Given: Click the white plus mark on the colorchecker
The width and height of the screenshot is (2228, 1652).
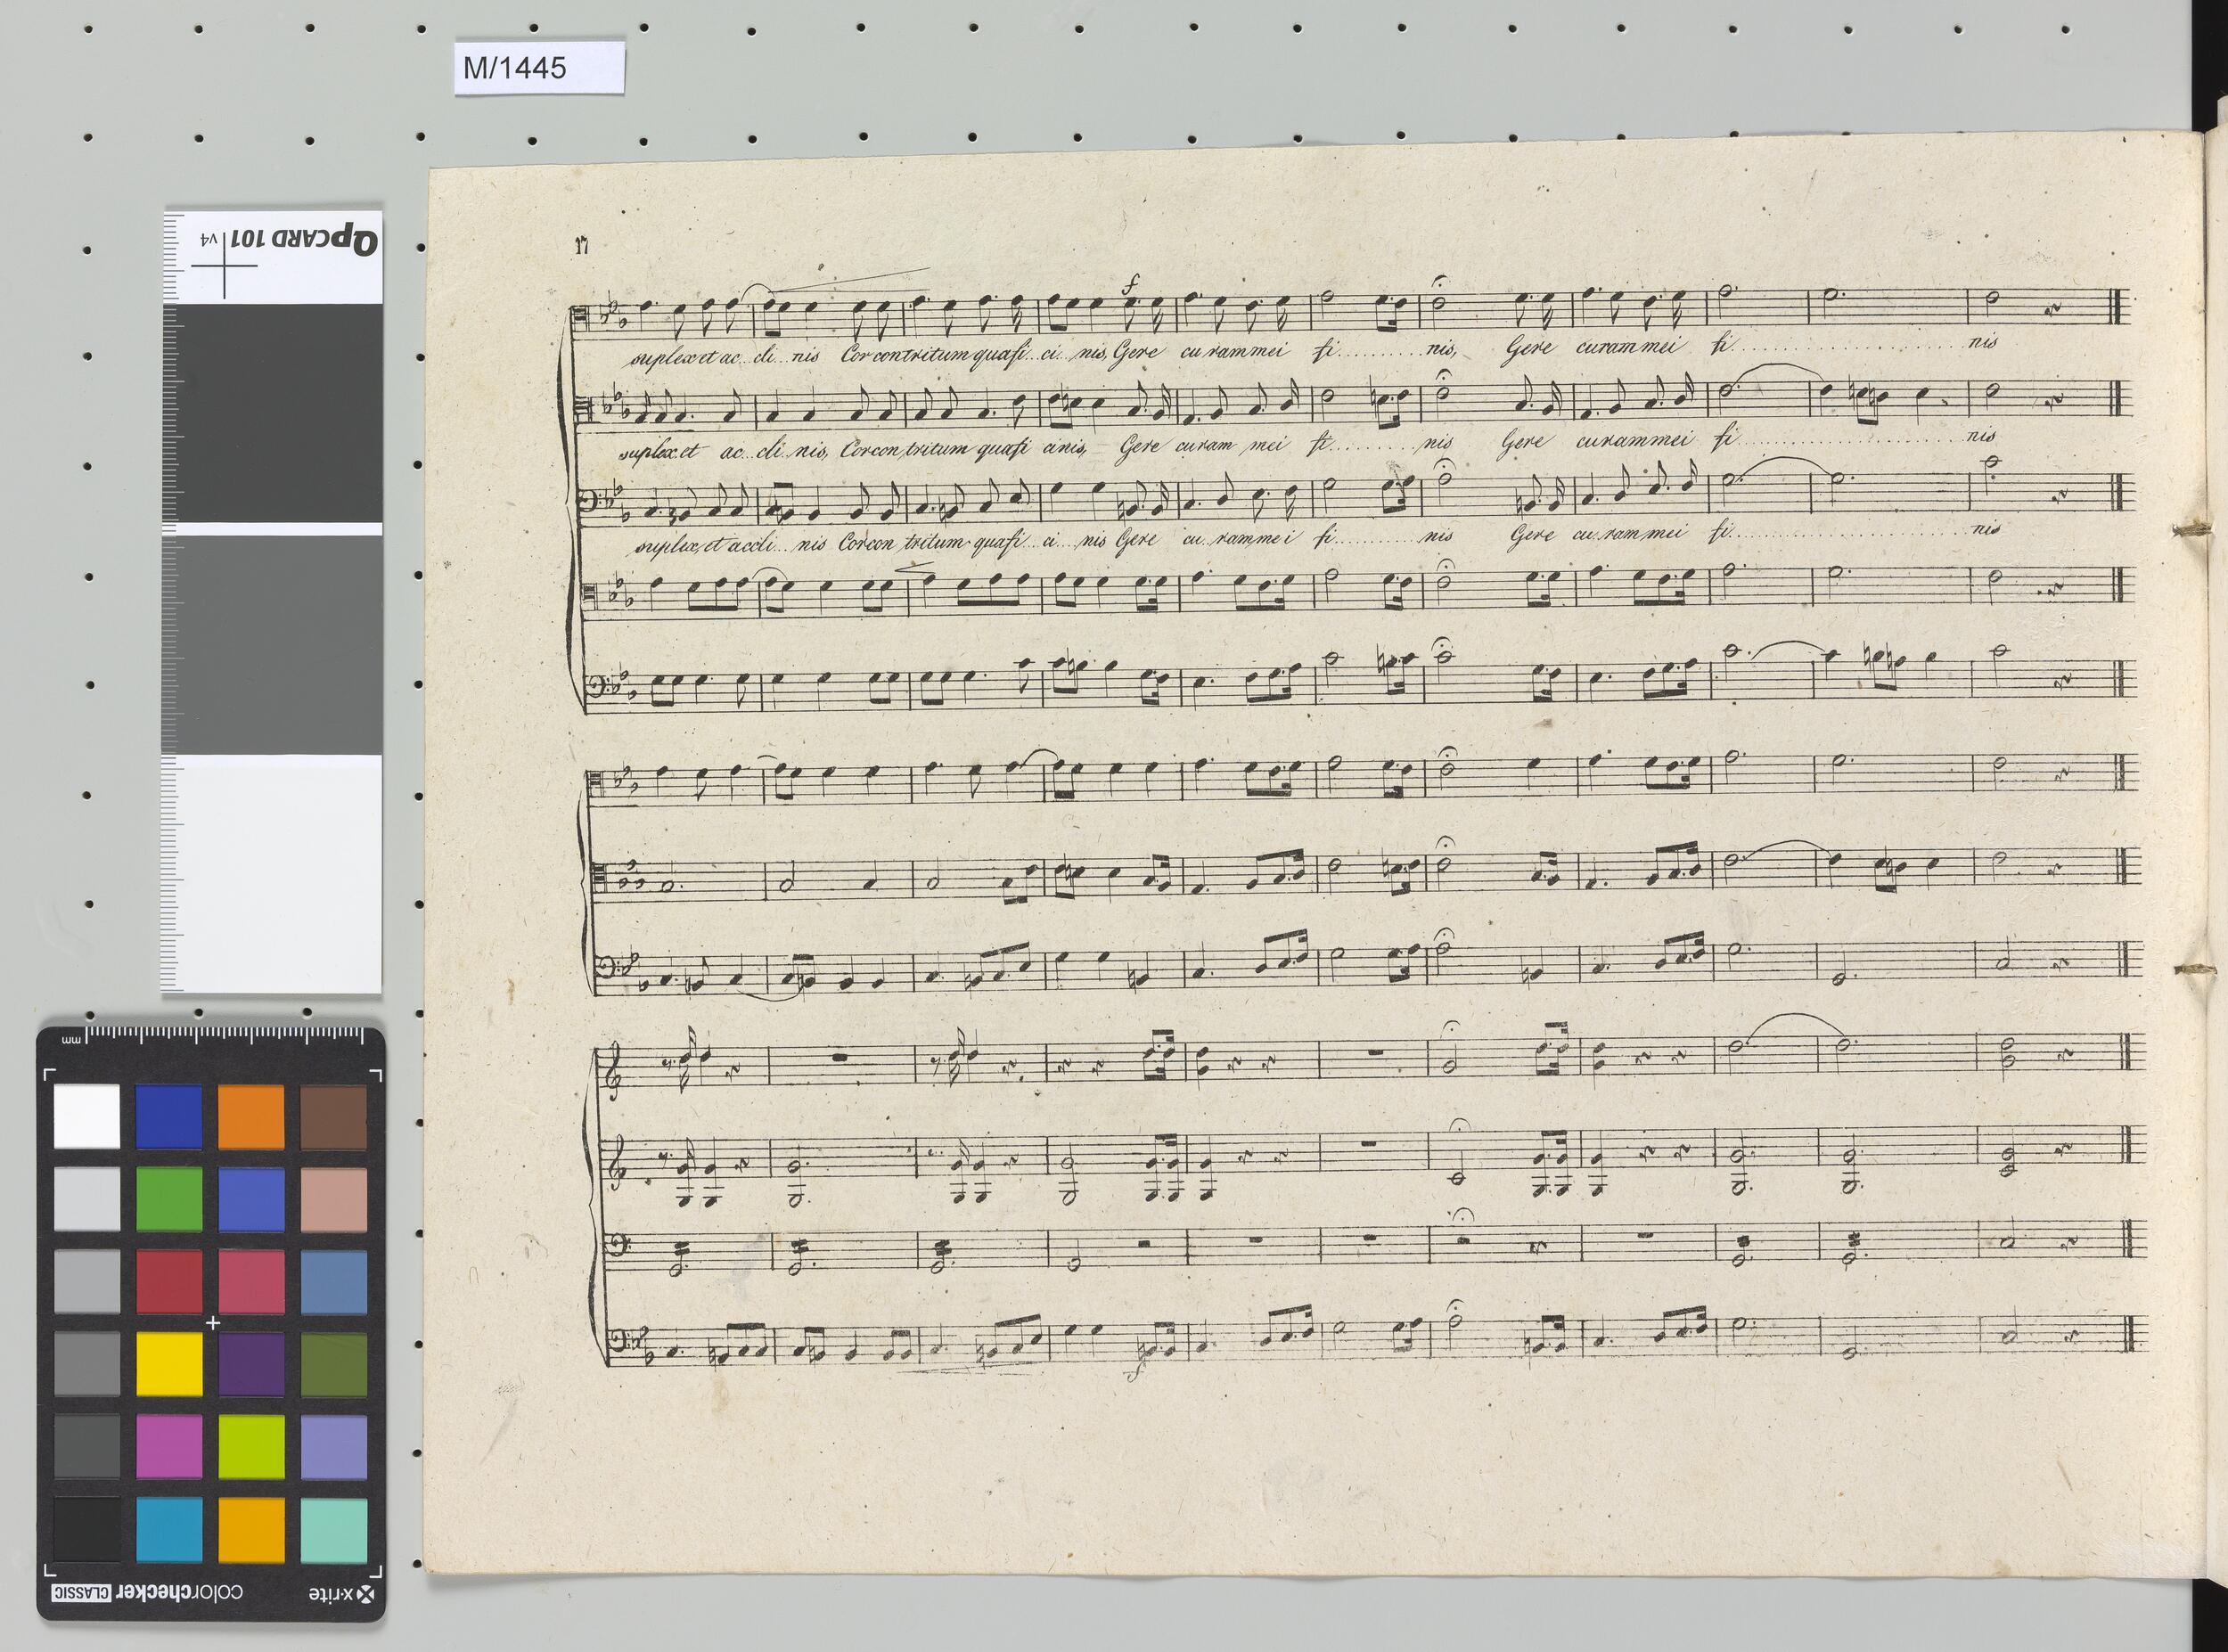Looking at the screenshot, I should click(211, 1323).
